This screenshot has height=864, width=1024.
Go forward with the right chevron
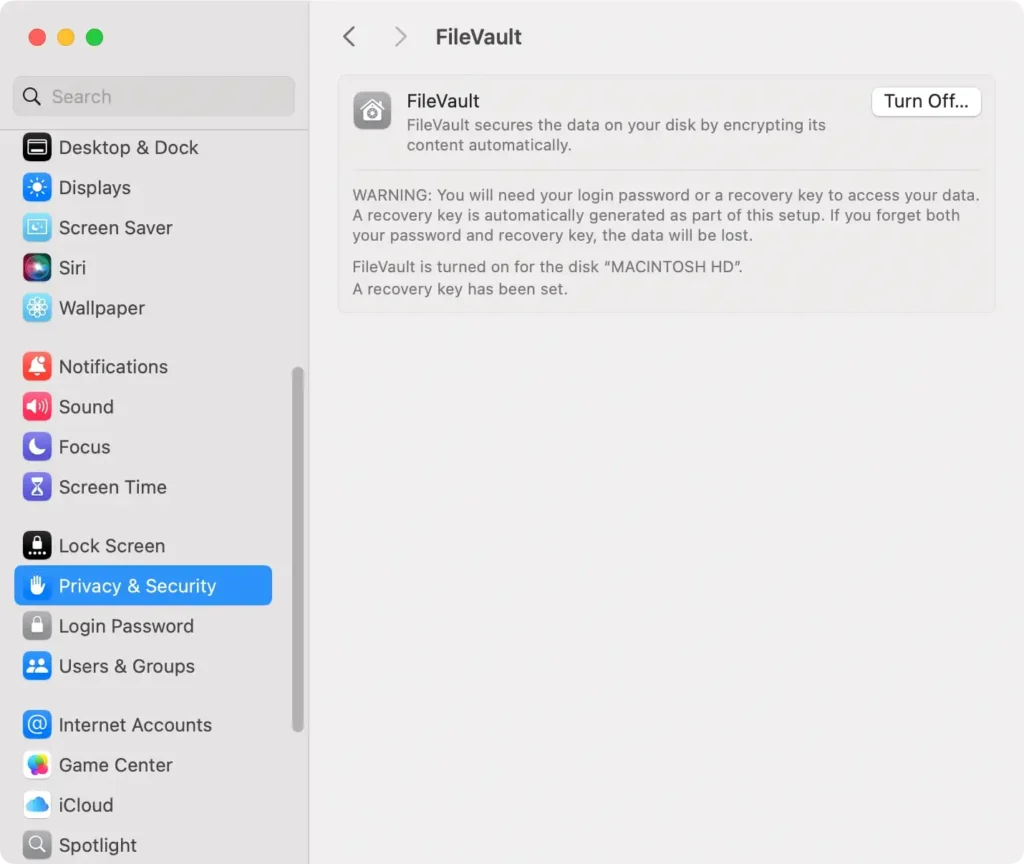(x=400, y=37)
